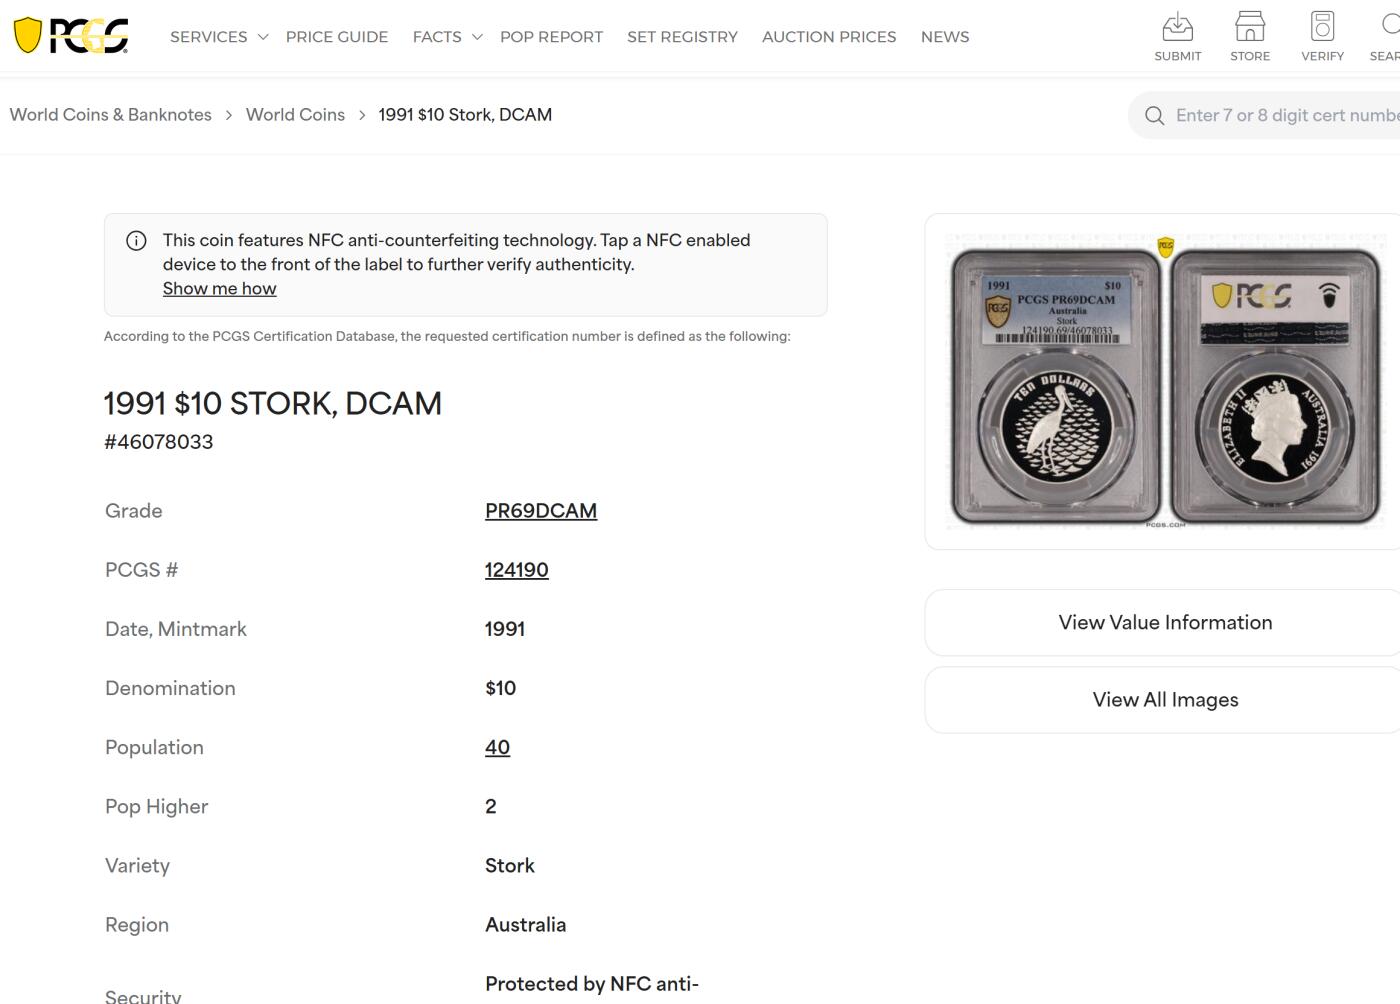The height and width of the screenshot is (1004, 1400).
Task: Open the Store icon
Action: (1250, 26)
